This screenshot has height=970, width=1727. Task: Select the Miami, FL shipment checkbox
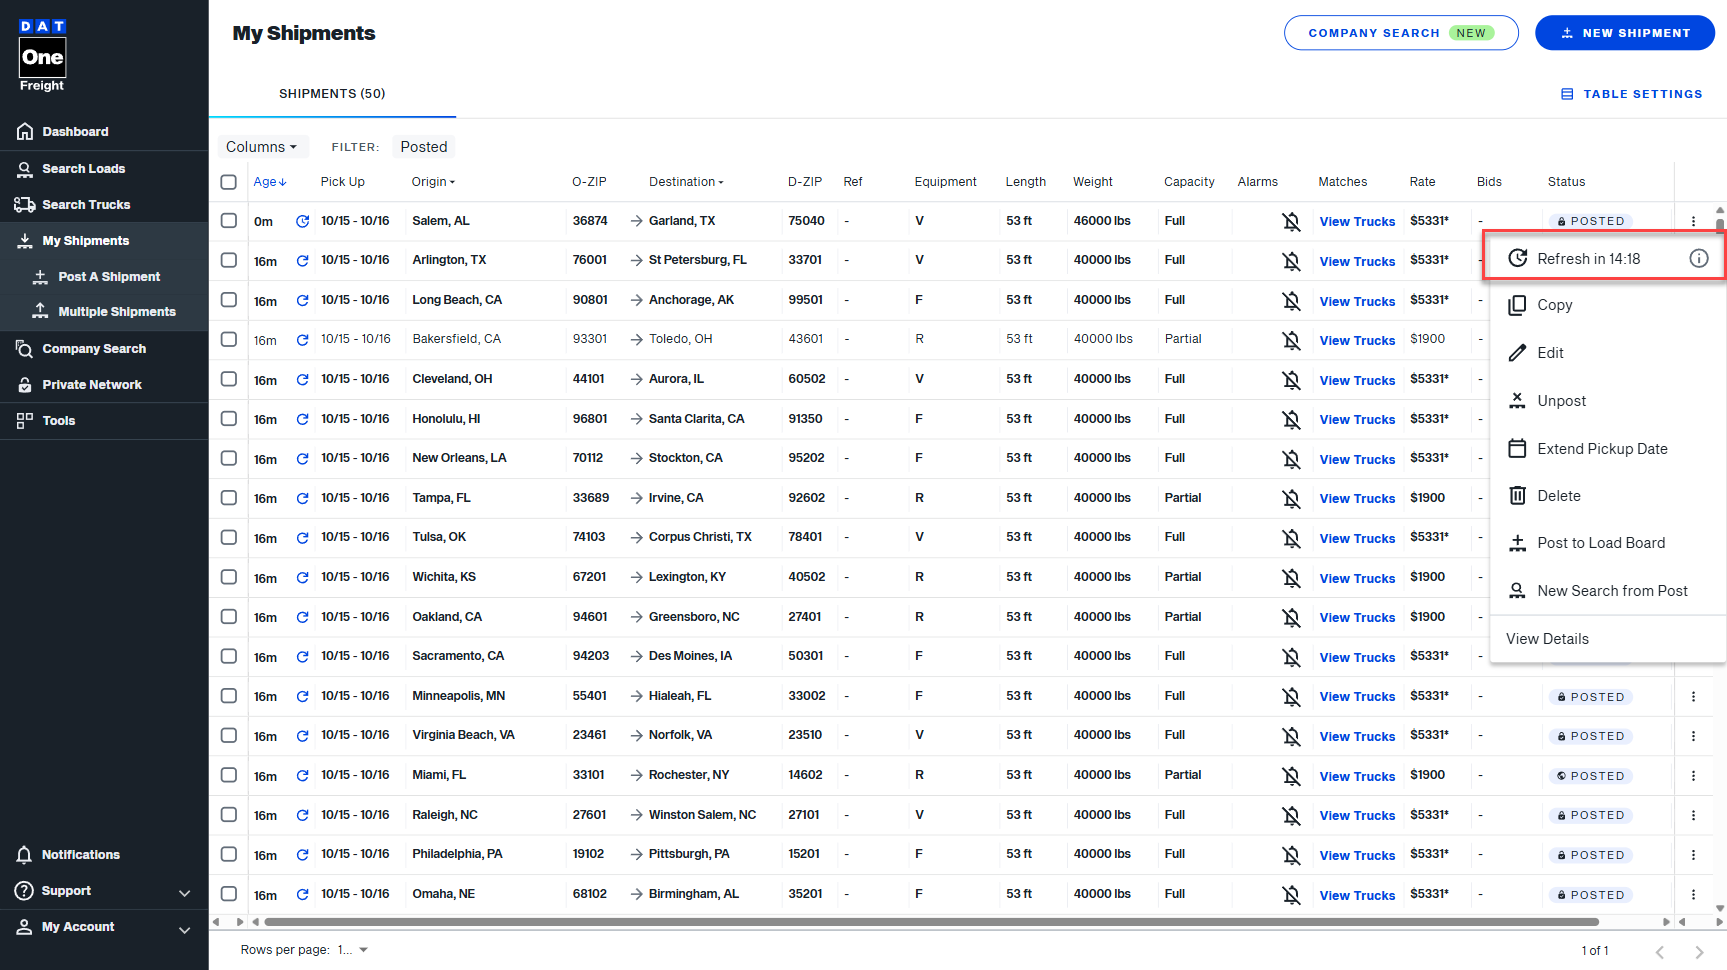[229, 775]
